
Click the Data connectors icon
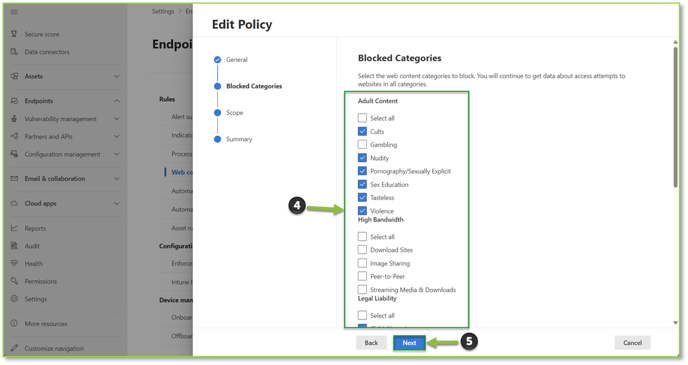pyautogui.click(x=14, y=52)
